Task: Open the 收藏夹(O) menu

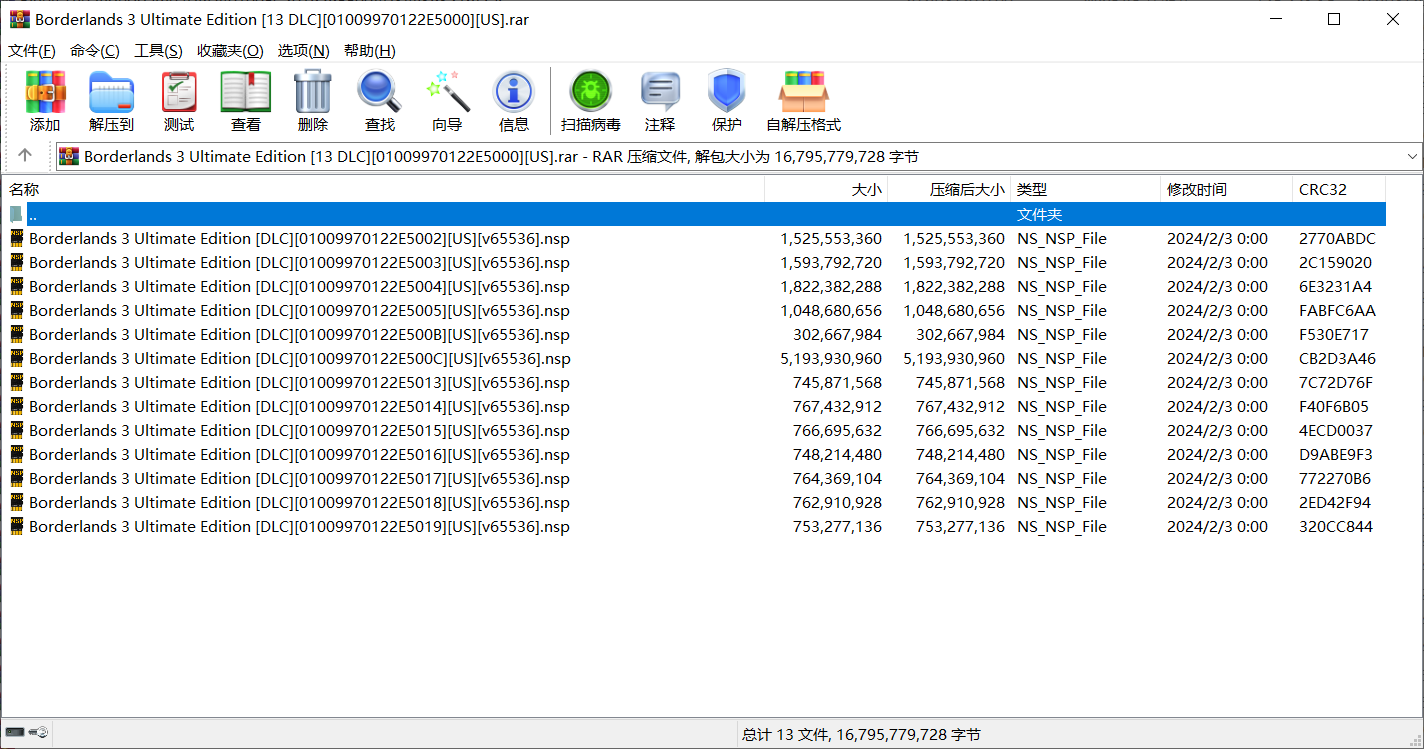Action: click(231, 51)
